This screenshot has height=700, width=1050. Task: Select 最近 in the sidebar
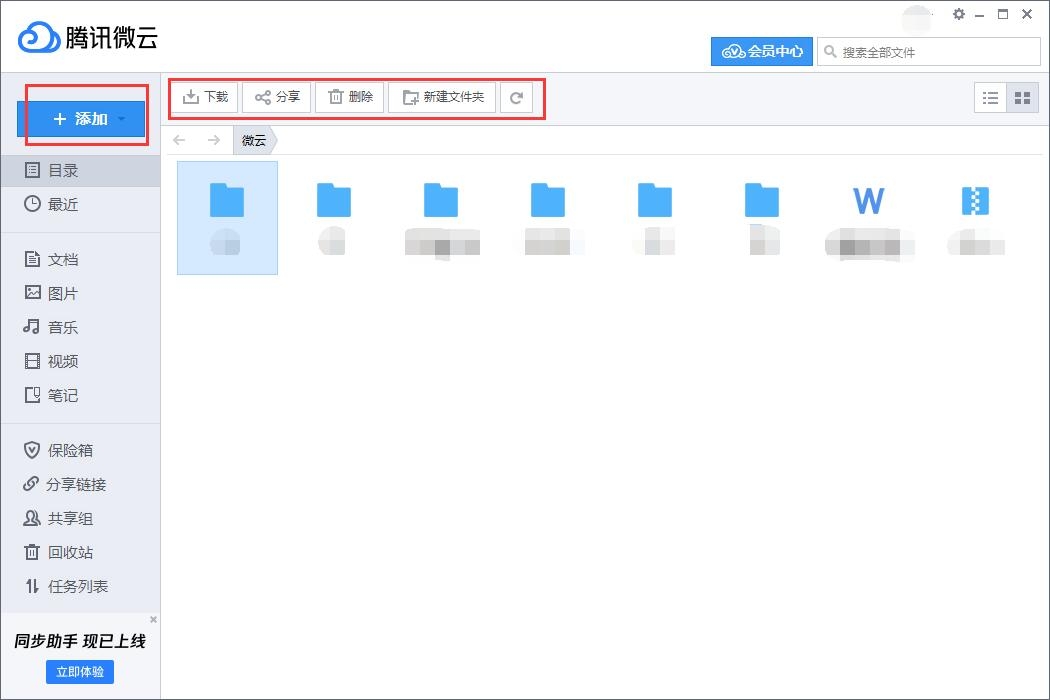click(51, 204)
